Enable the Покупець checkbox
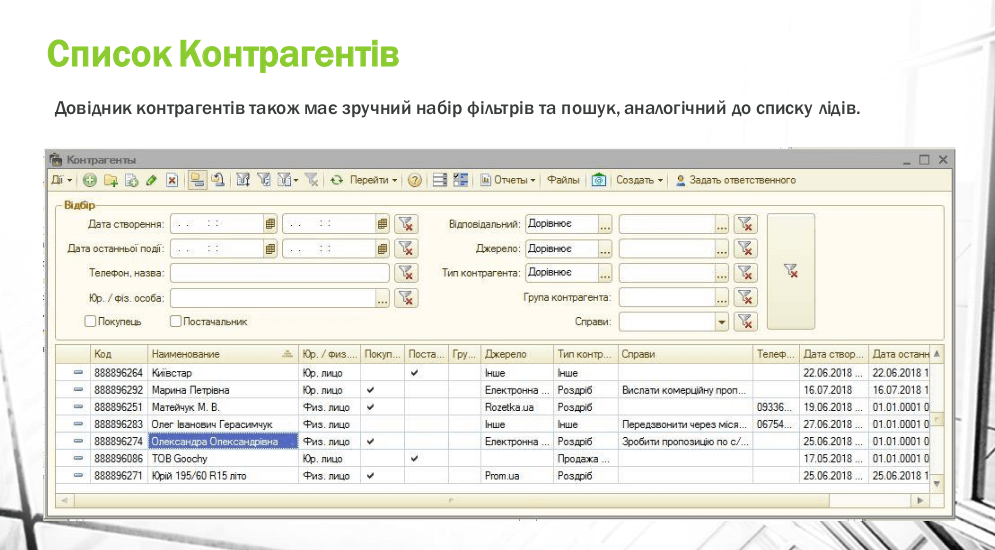The height and width of the screenshot is (550, 995). pos(91,322)
